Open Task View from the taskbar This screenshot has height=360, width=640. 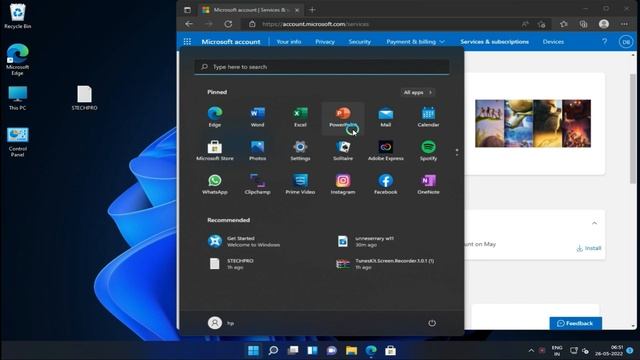click(293, 350)
